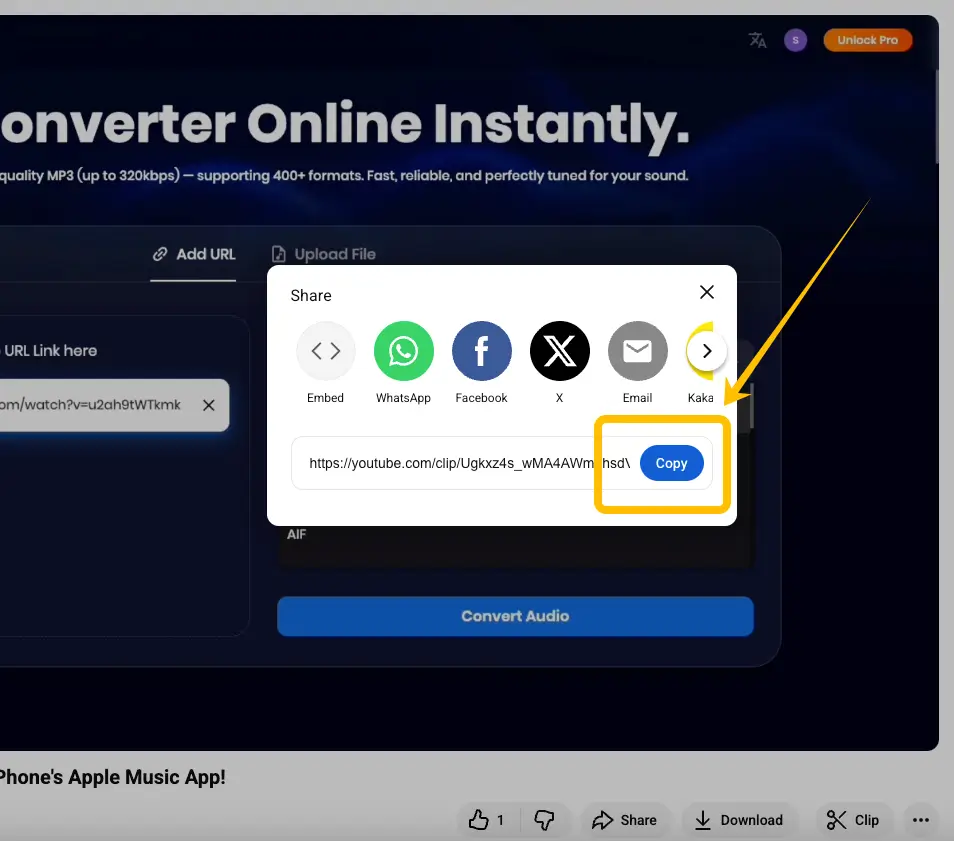
Task: Click the Convert Audio button
Action: (x=515, y=616)
